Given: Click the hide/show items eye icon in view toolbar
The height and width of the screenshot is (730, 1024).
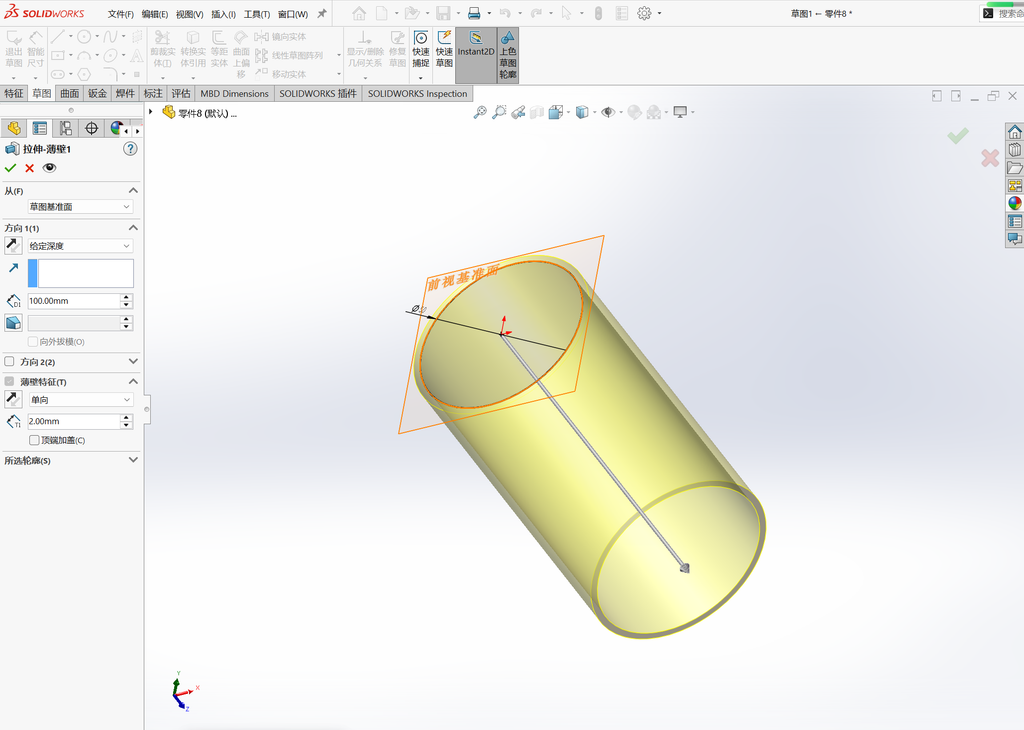Looking at the screenshot, I should click(x=608, y=112).
